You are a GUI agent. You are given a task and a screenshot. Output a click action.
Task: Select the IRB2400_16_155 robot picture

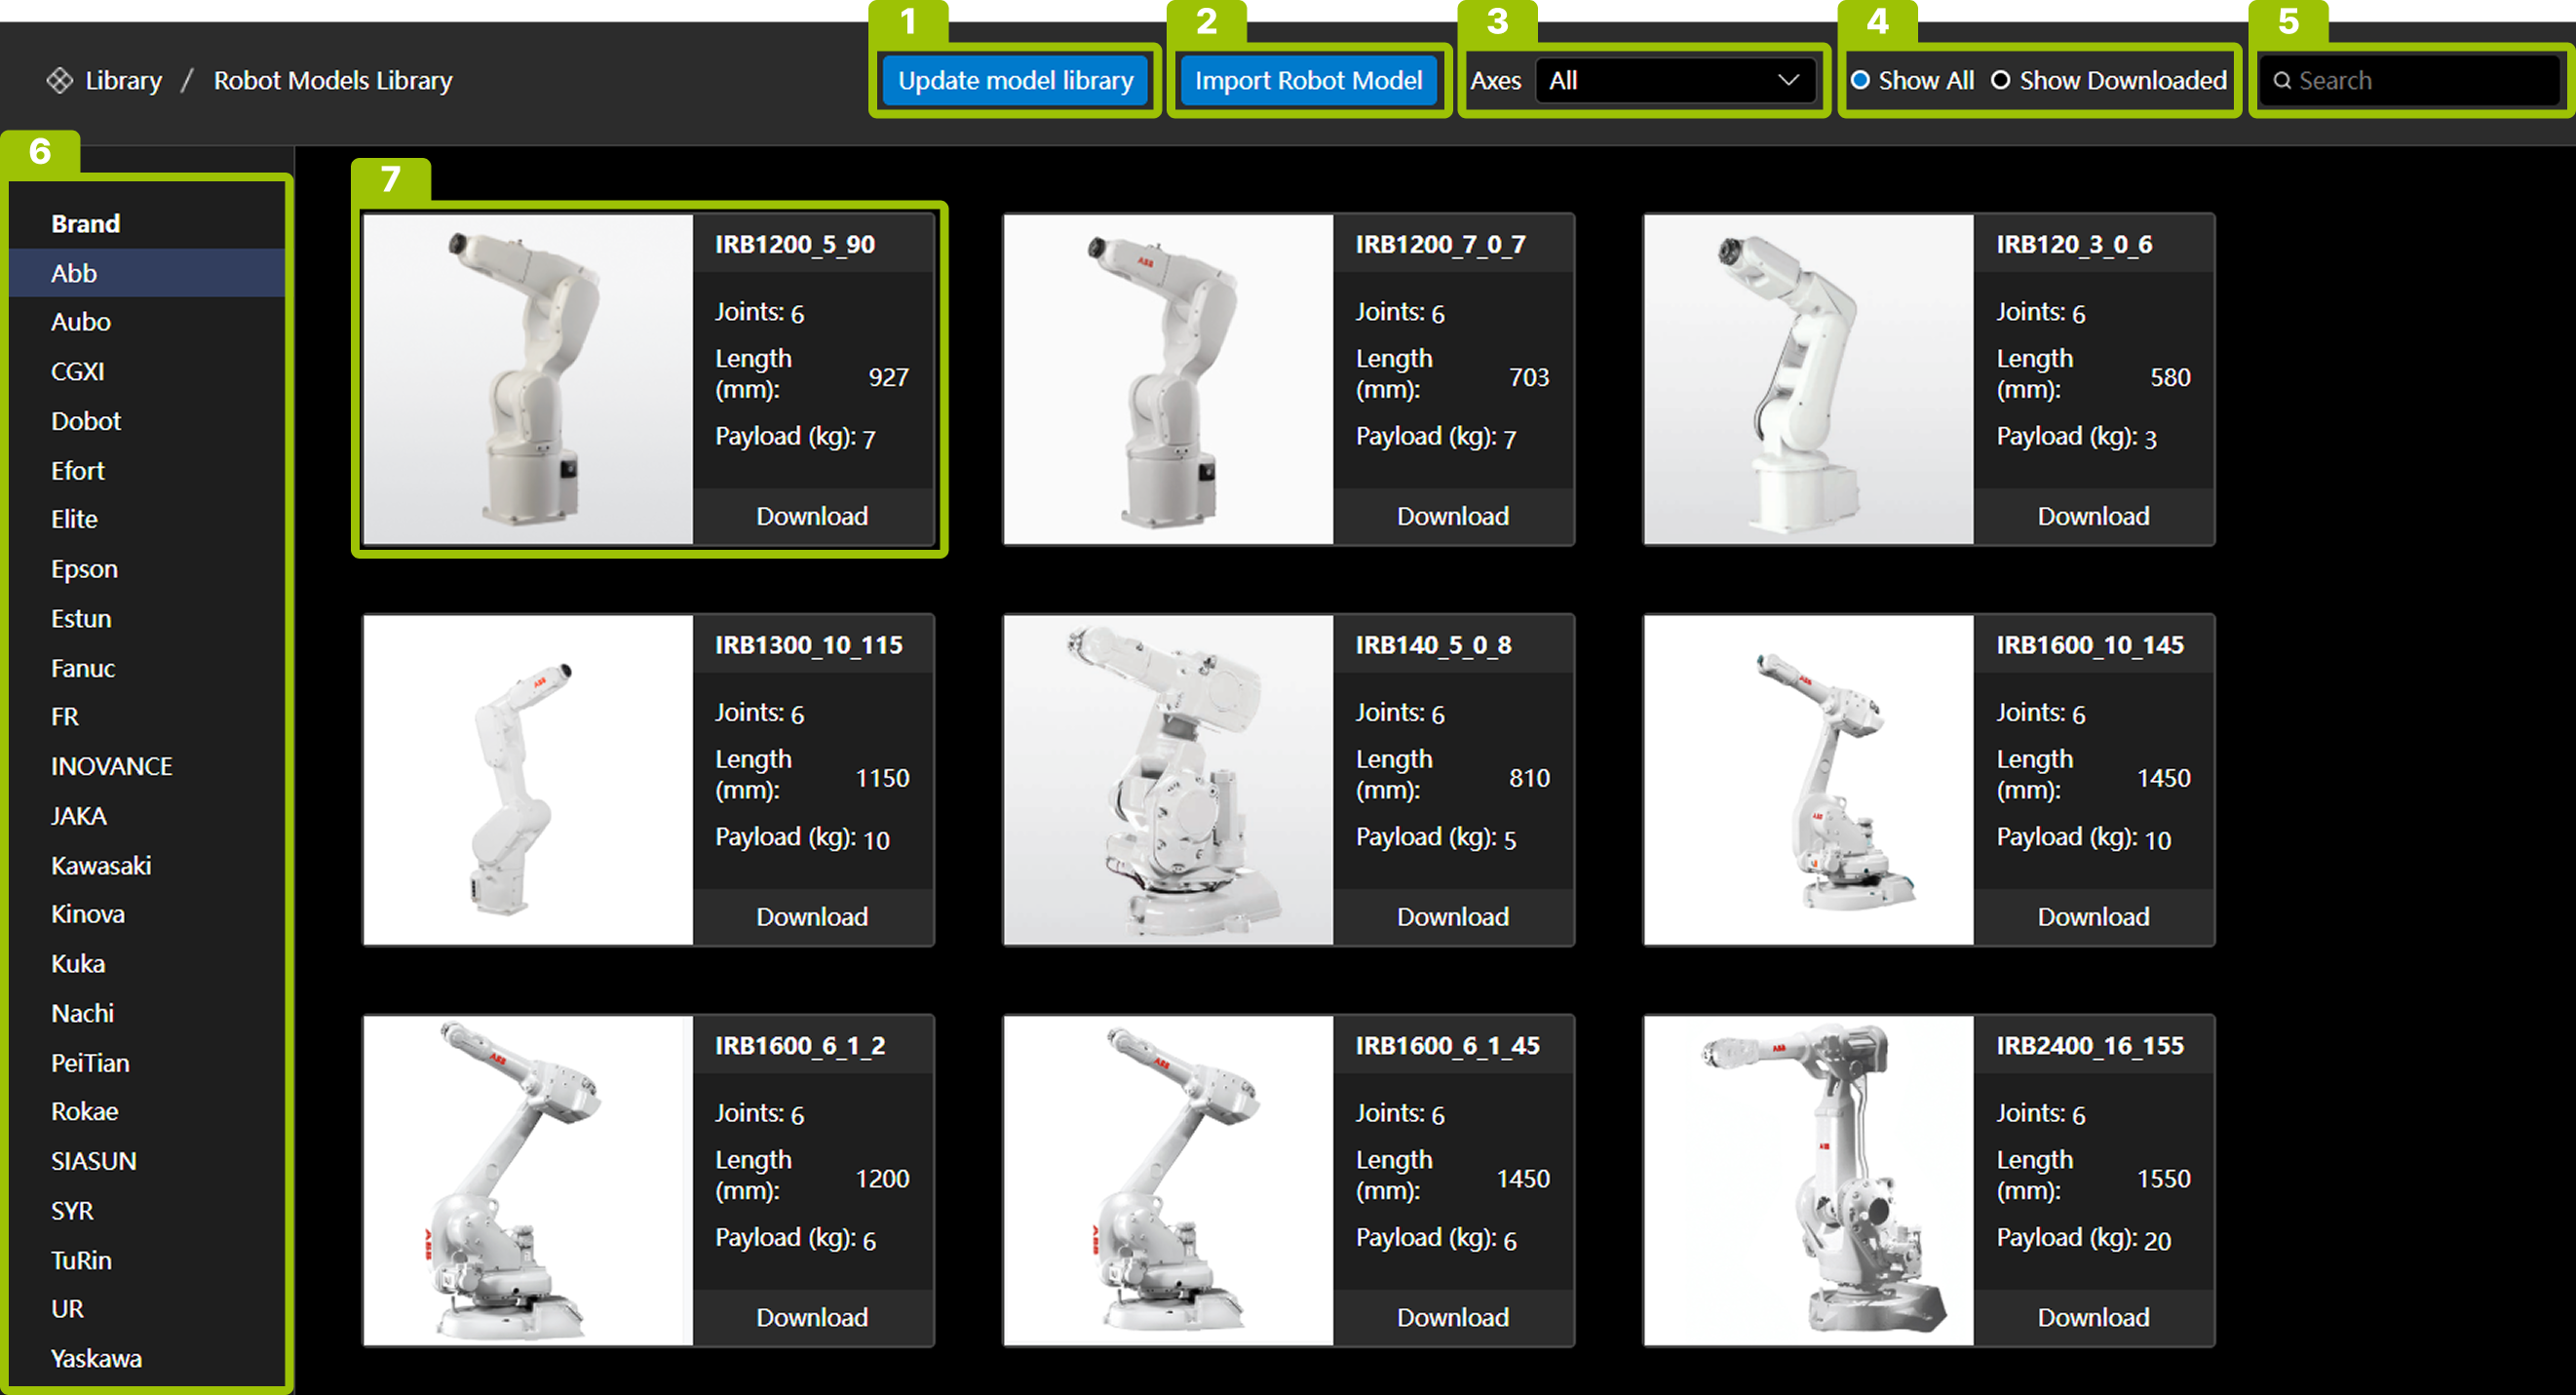[x=1808, y=1180]
